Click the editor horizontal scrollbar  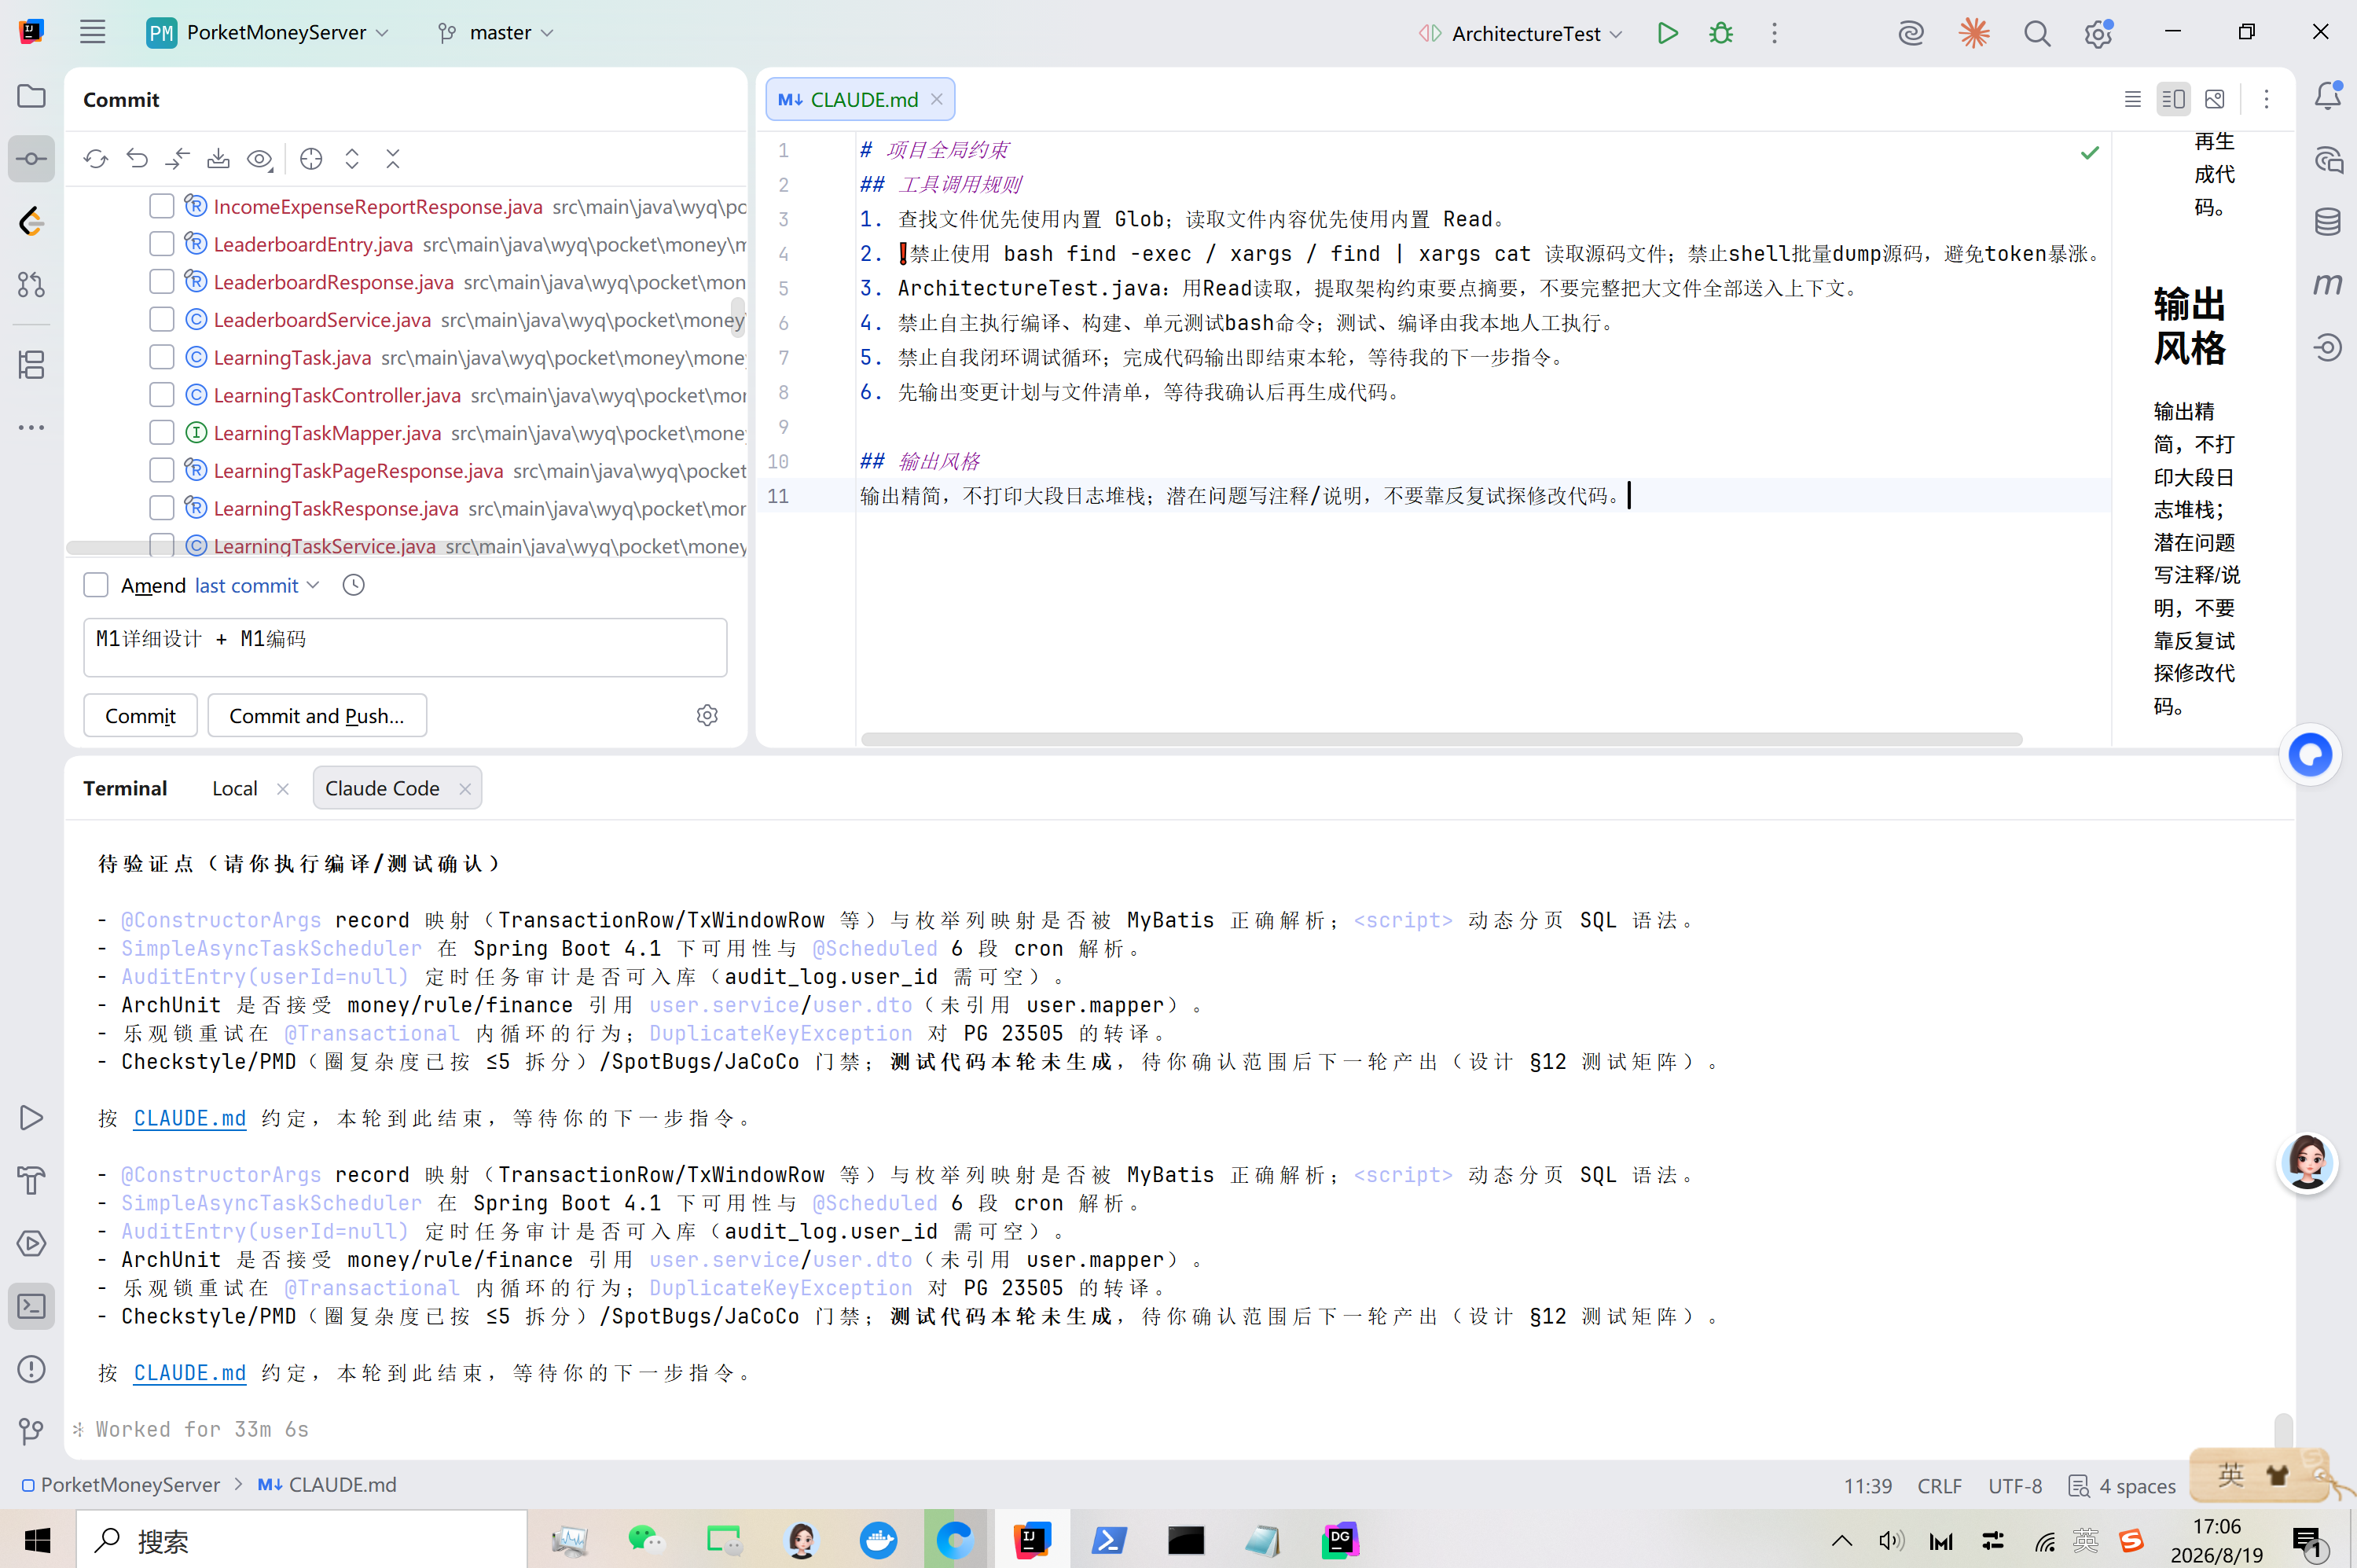click(1441, 739)
